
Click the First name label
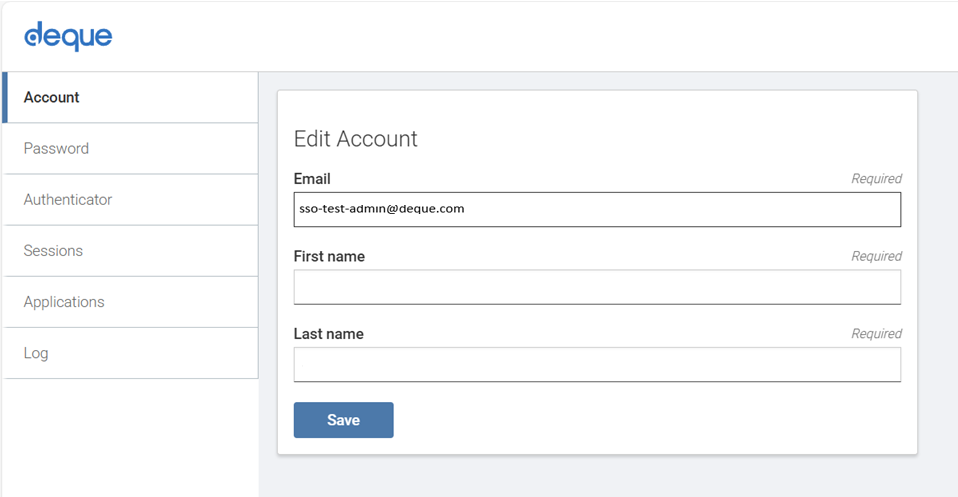click(x=329, y=257)
